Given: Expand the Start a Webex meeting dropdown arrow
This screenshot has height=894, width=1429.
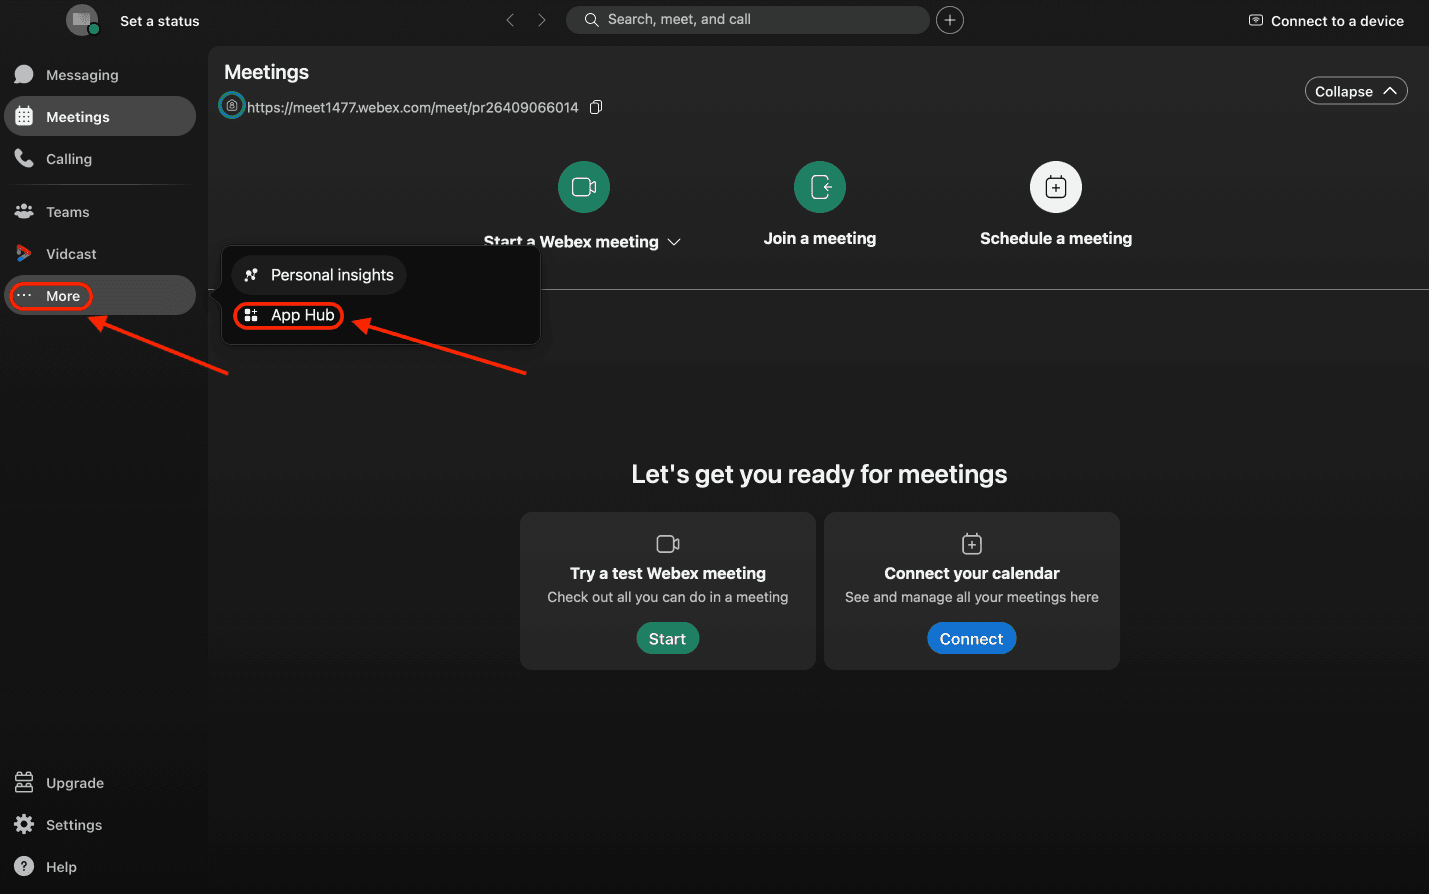Looking at the screenshot, I should click(x=674, y=242).
